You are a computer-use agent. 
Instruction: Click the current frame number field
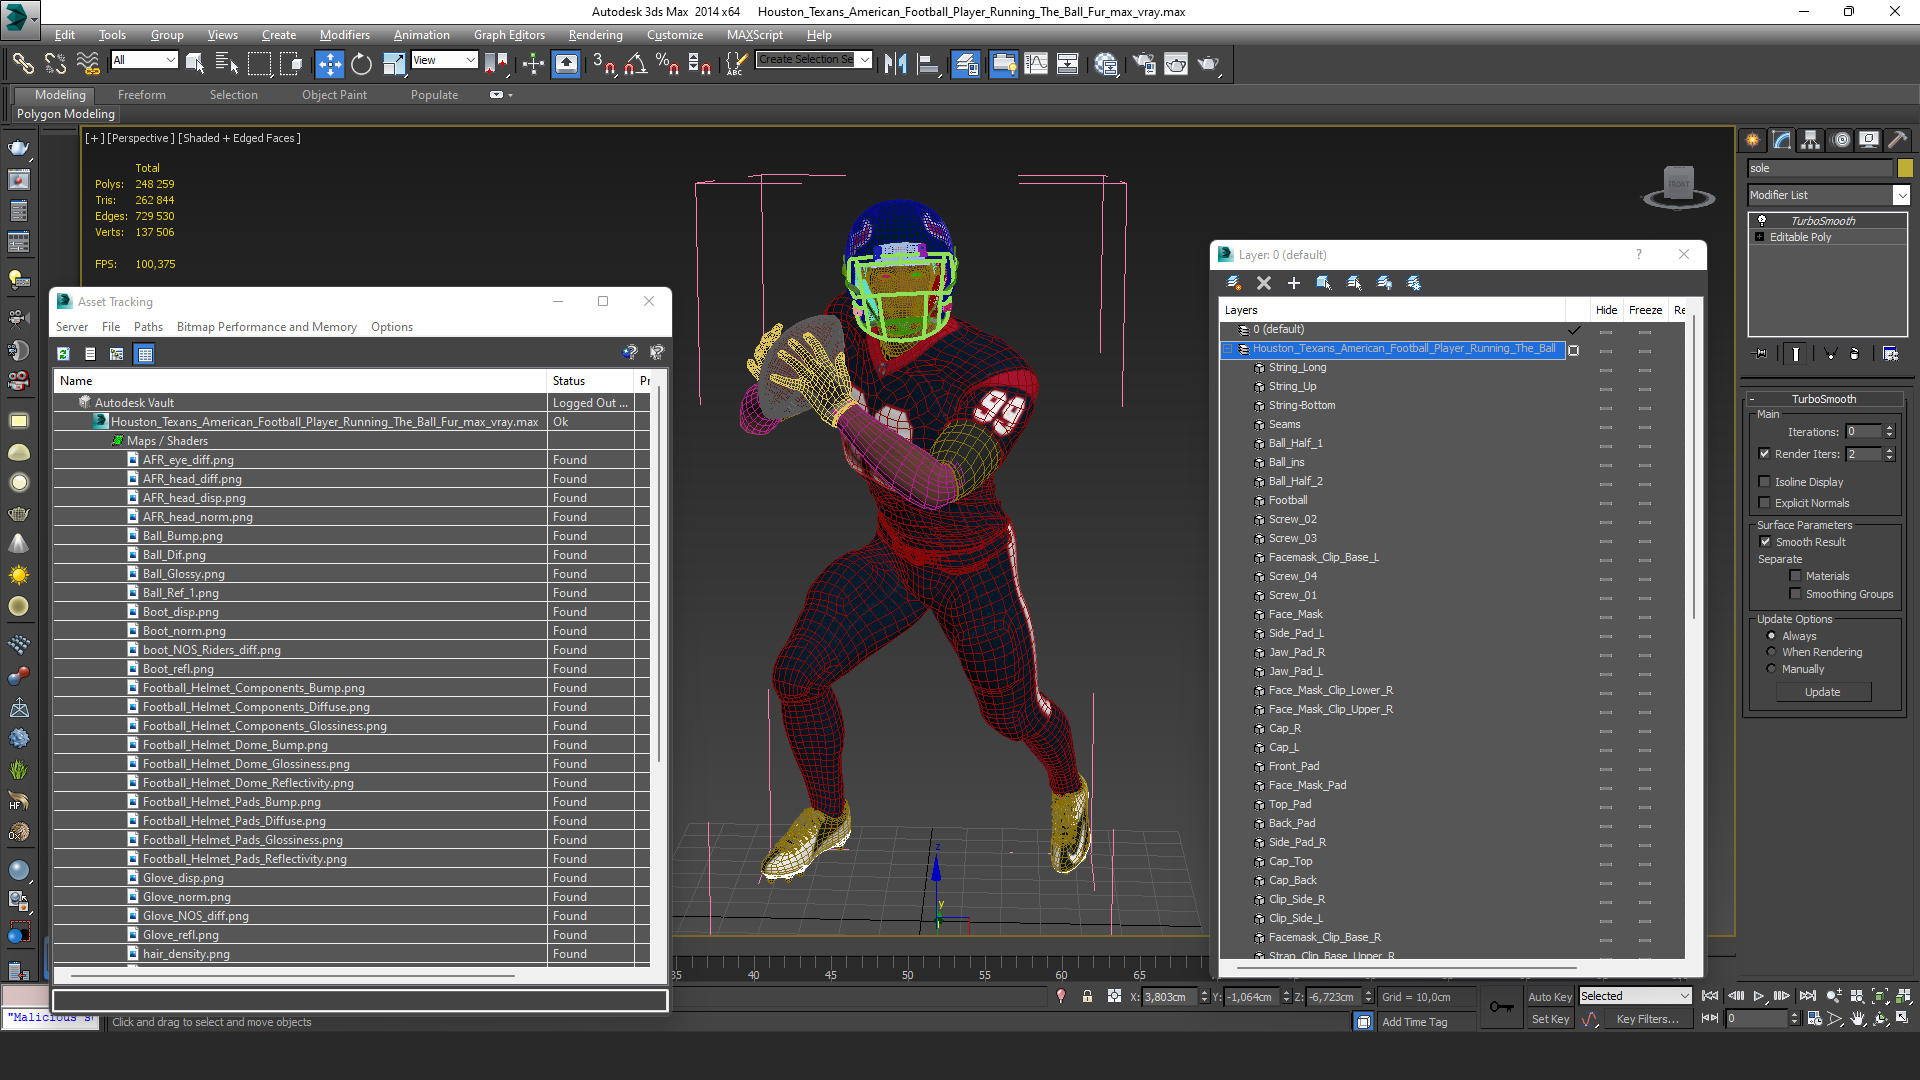(1757, 1019)
